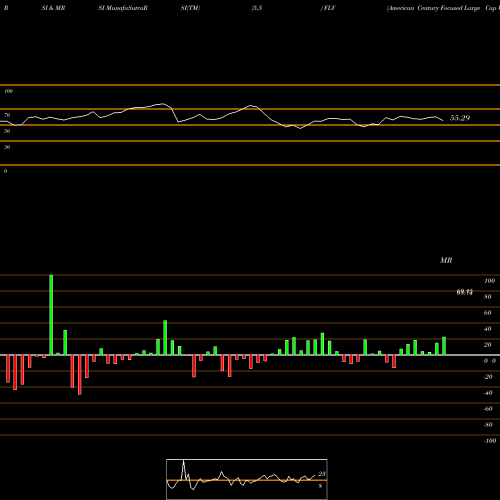Click the -100 label on MR axis

tap(490, 441)
